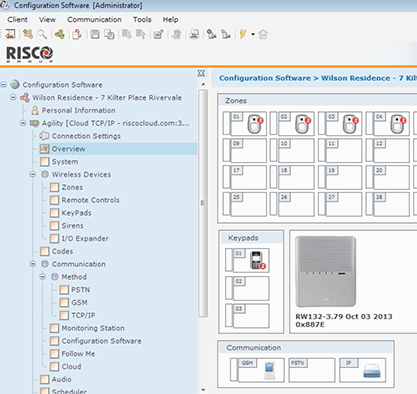
Task: Collapse the Agility Cloud TCP/IP node
Action: pos(23,123)
